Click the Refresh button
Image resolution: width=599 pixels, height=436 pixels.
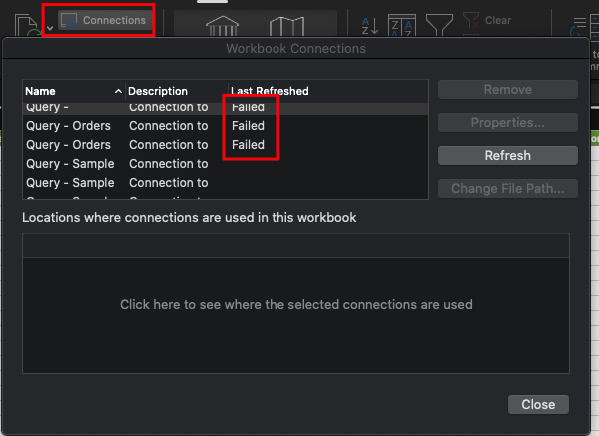point(508,156)
